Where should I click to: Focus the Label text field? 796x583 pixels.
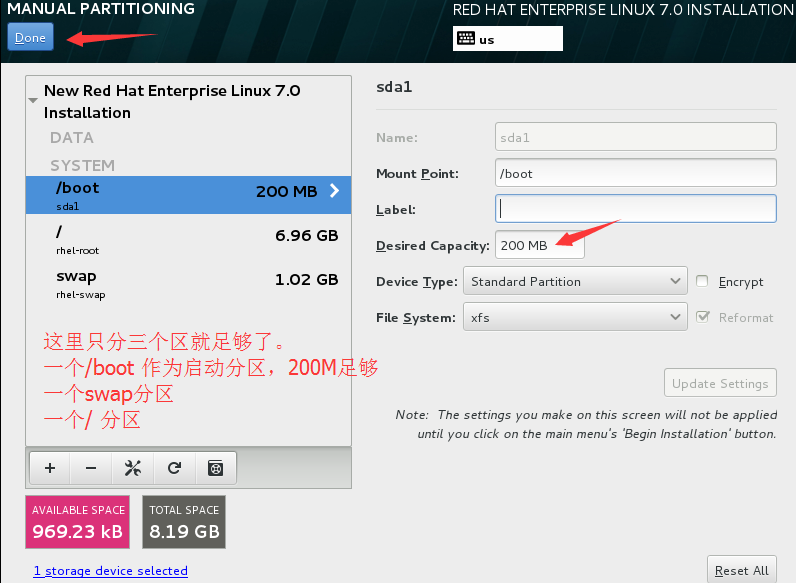tap(636, 208)
